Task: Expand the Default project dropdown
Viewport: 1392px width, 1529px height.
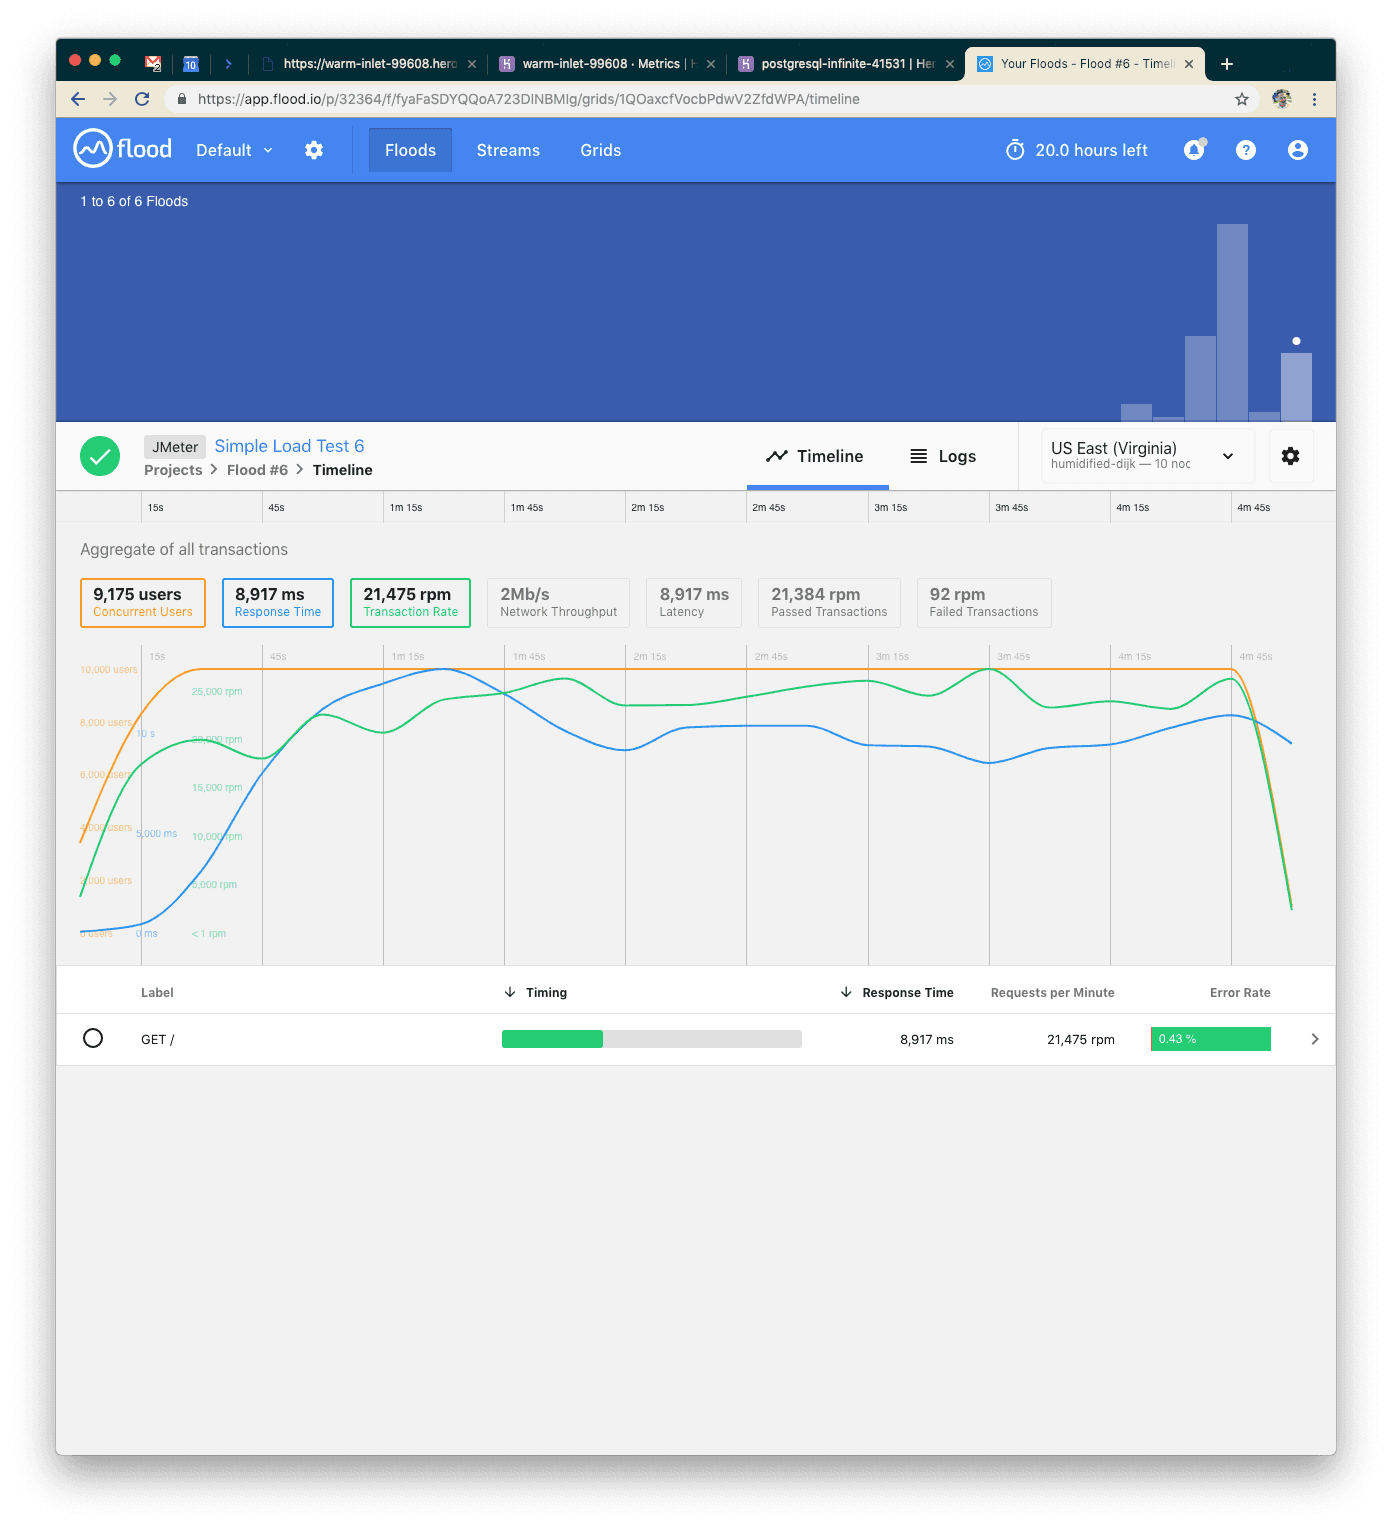Action: coord(234,150)
